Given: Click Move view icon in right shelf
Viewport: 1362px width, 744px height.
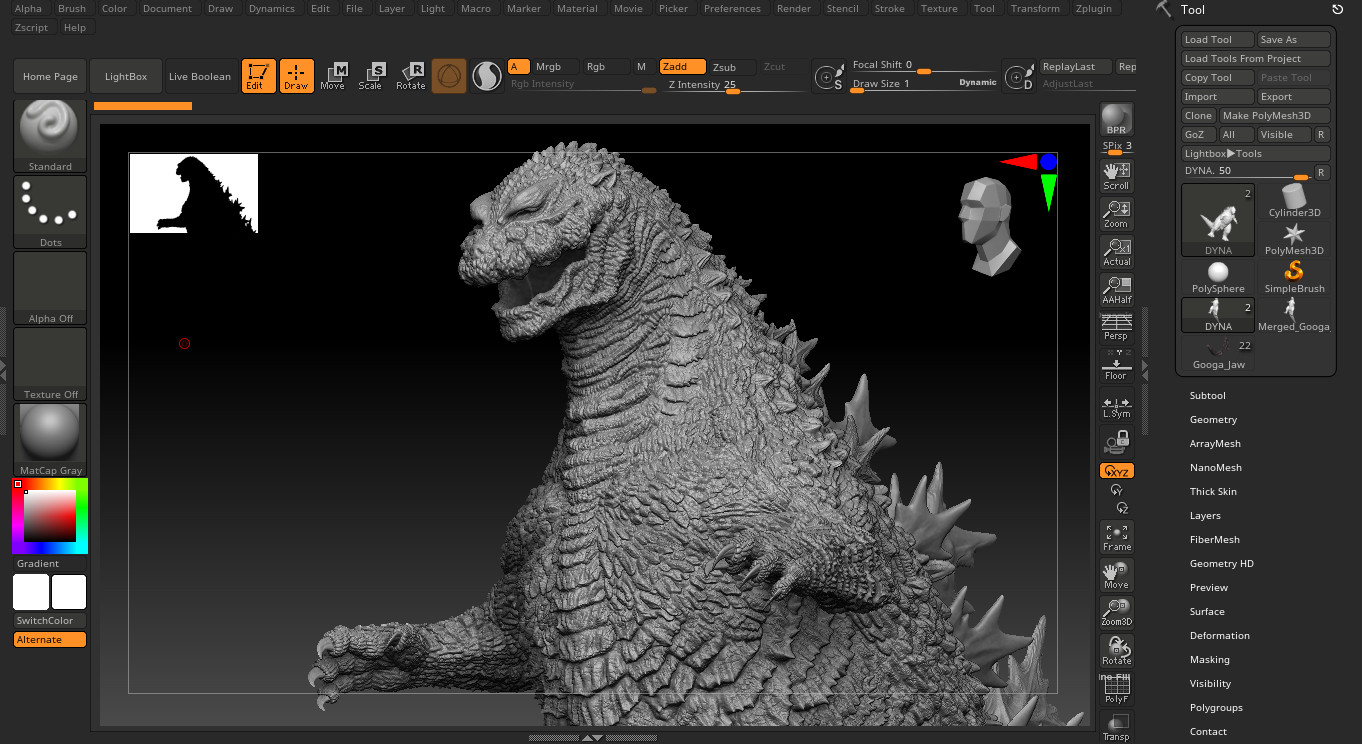Looking at the screenshot, I should coord(1116,575).
